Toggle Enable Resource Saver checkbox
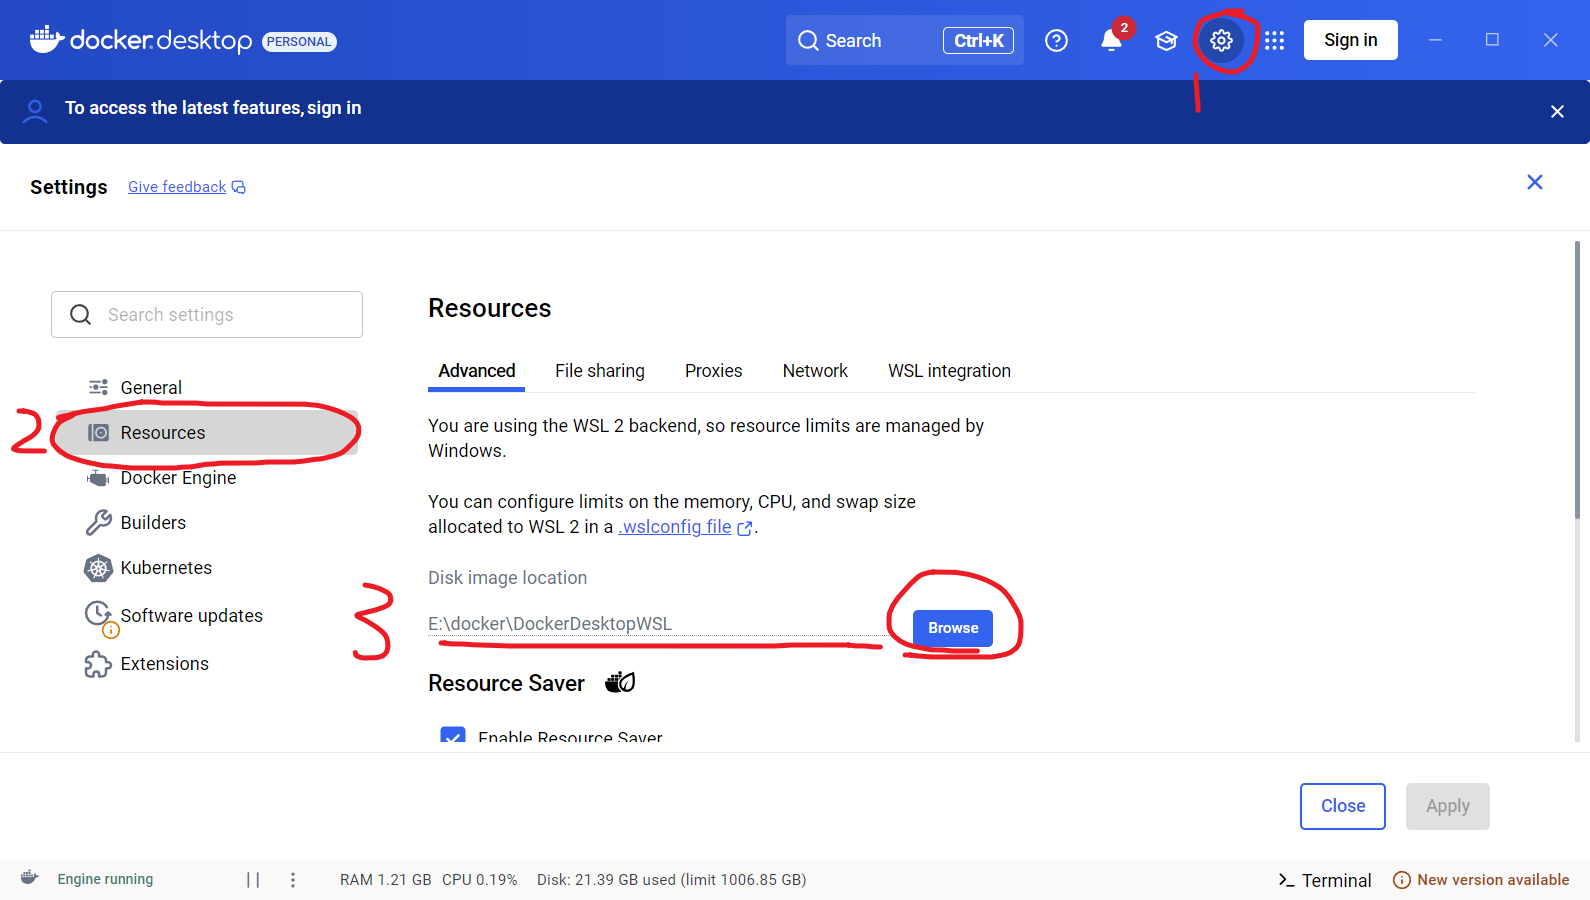 click(x=453, y=737)
